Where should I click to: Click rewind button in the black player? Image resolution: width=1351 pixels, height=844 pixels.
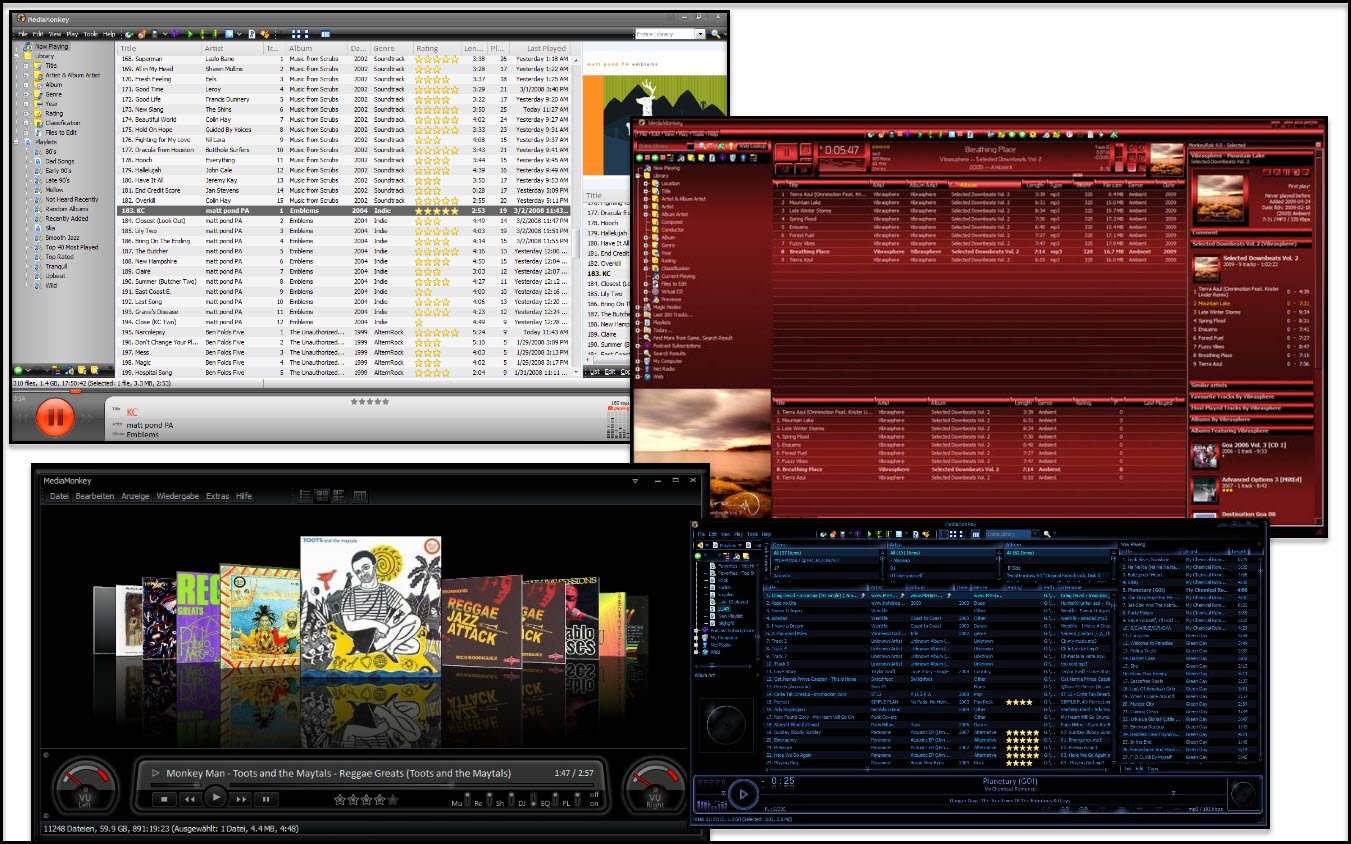coord(190,799)
